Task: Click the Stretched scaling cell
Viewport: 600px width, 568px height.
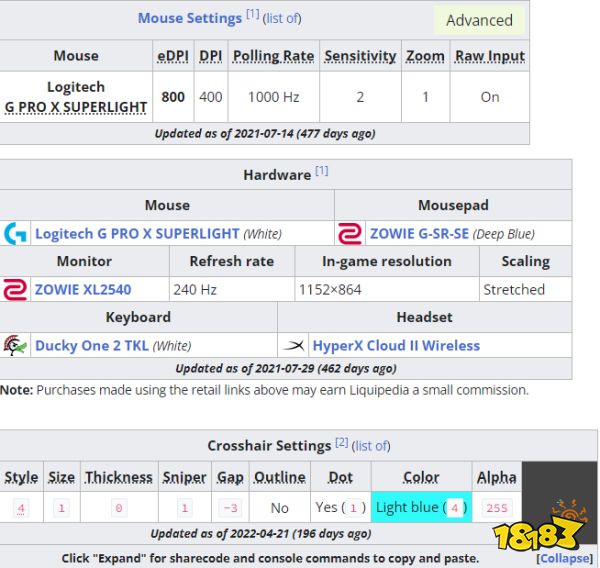Action: click(526, 289)
